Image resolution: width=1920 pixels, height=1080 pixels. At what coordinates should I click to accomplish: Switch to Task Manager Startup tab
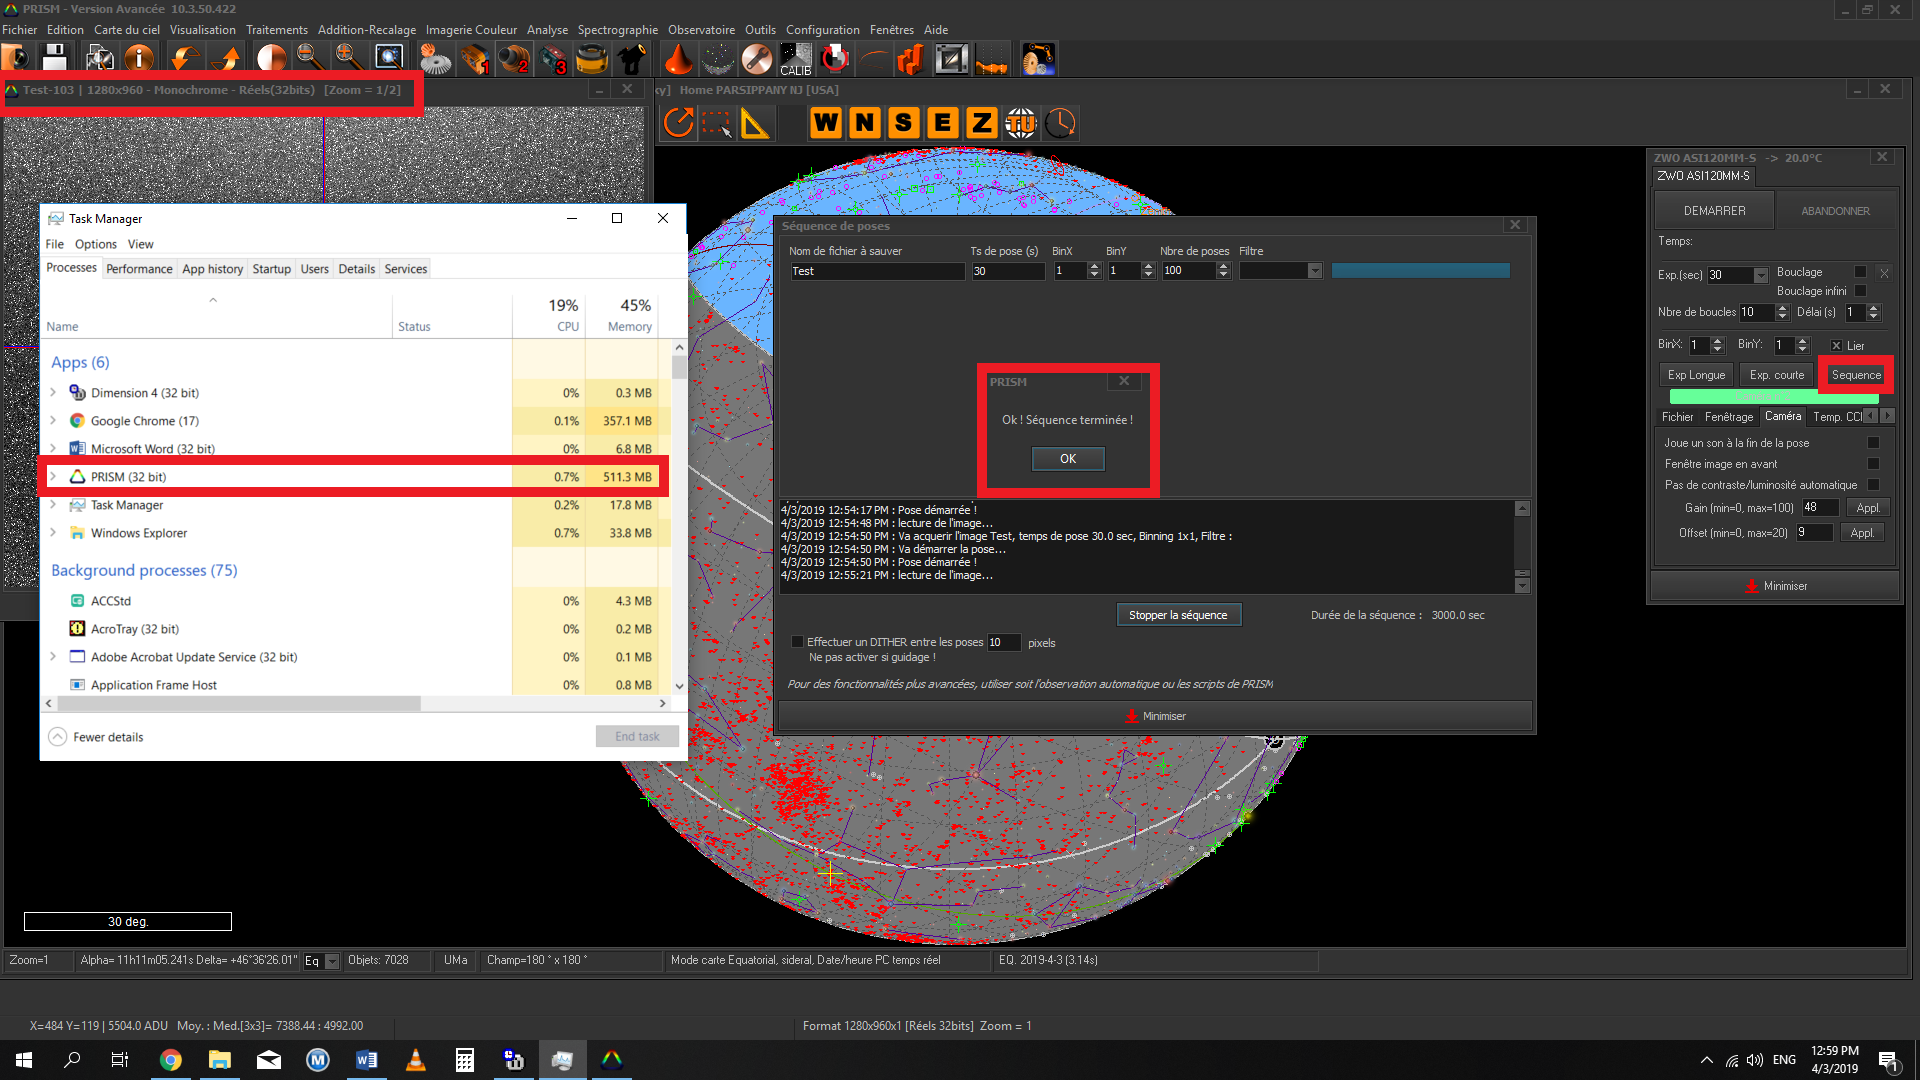[x=271, y=269]
